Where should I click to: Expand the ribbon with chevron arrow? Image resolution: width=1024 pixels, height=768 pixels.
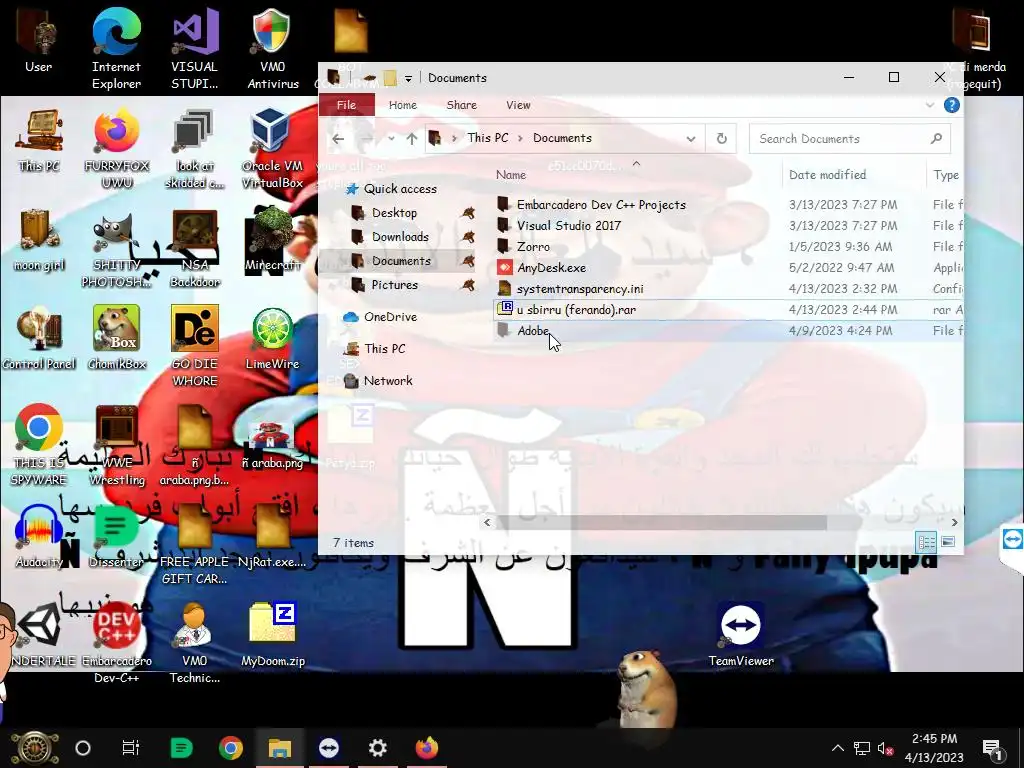[x=930, y=105]
